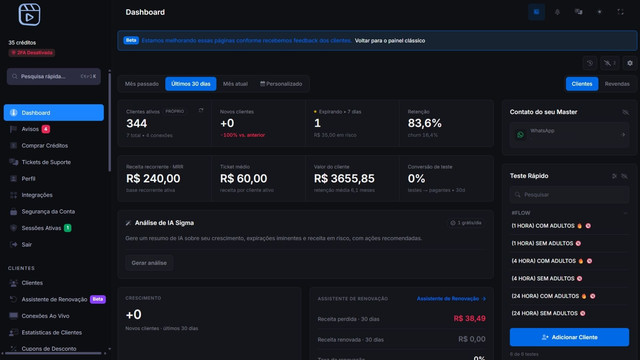Click the Perfil icon in the sidebar
This screenshot has height=360, width=640.
13,179
